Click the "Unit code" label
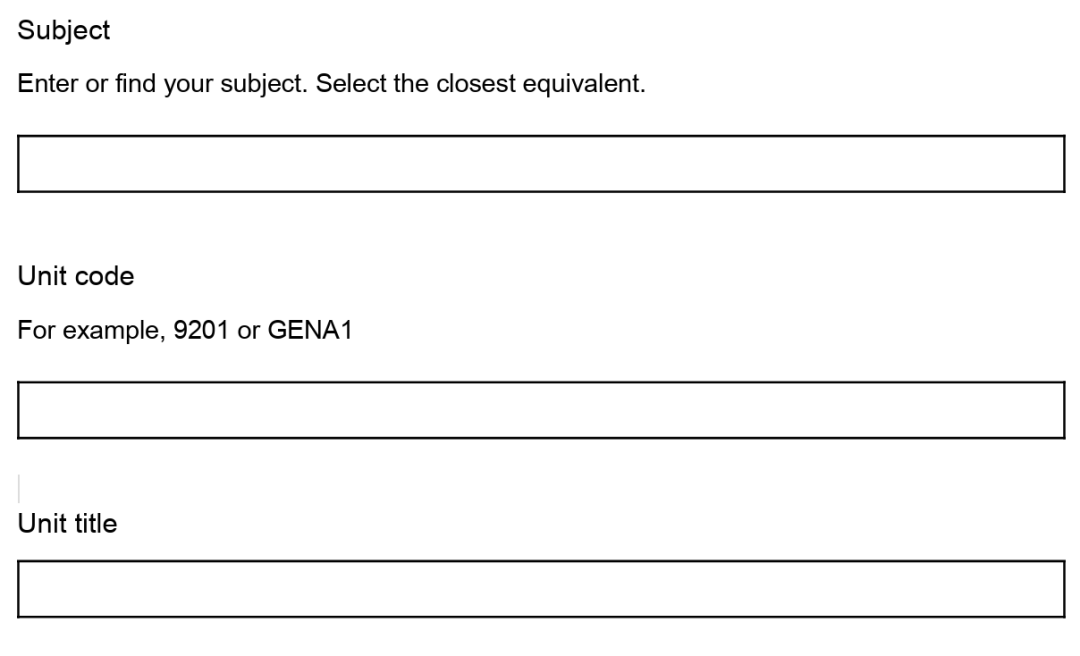The width and height of the screenshot is (1080, 656). (76, 277)
